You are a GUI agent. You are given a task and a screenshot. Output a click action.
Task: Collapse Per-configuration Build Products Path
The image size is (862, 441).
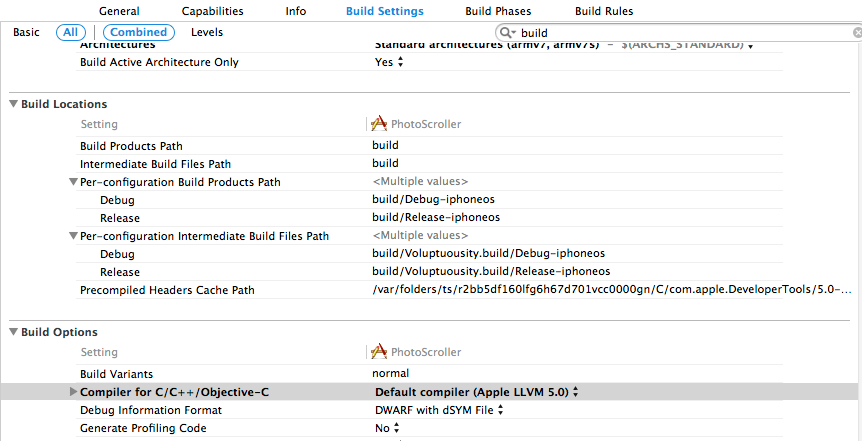coord(73,182)
